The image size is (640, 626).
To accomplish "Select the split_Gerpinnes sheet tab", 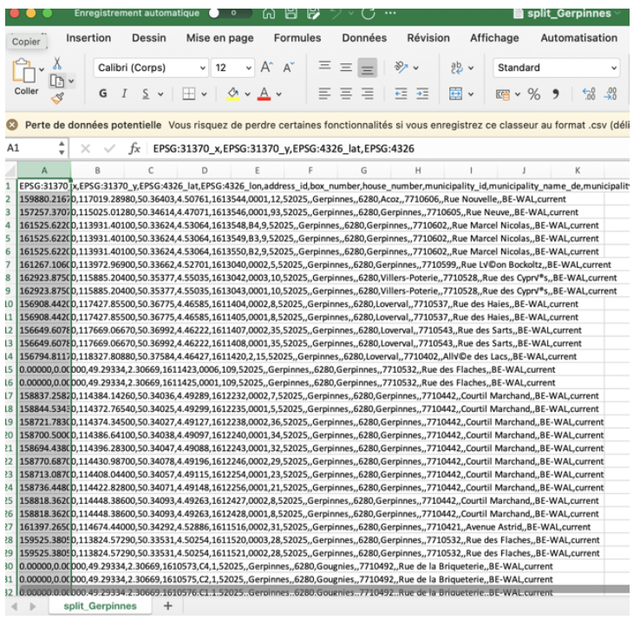I will click(100, 606).
